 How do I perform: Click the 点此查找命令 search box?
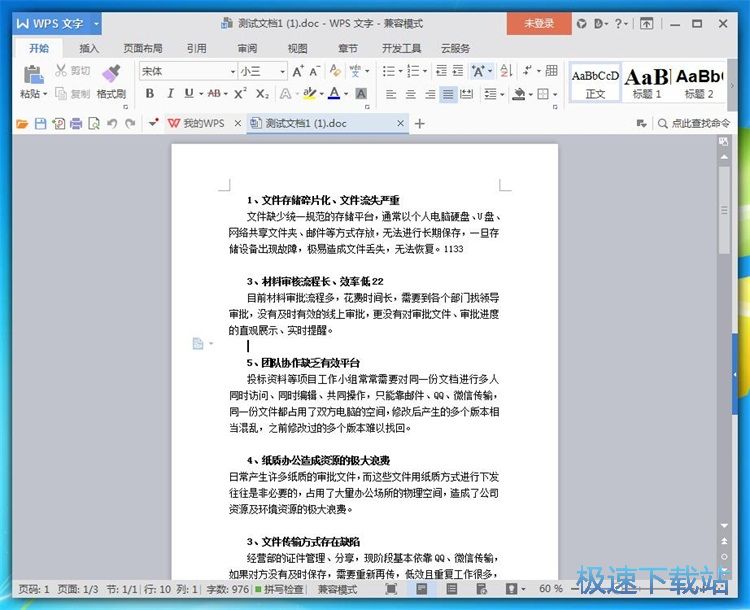click(699, 123)
